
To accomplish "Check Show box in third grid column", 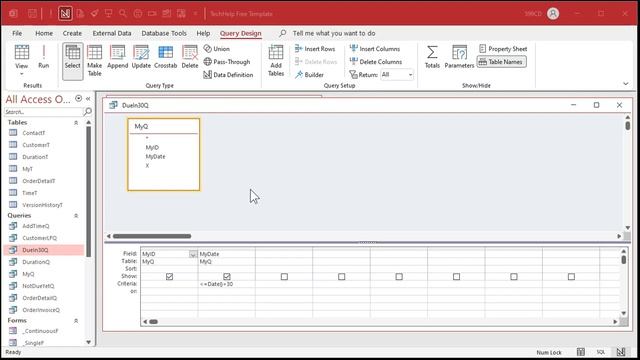I will [284, 277].
